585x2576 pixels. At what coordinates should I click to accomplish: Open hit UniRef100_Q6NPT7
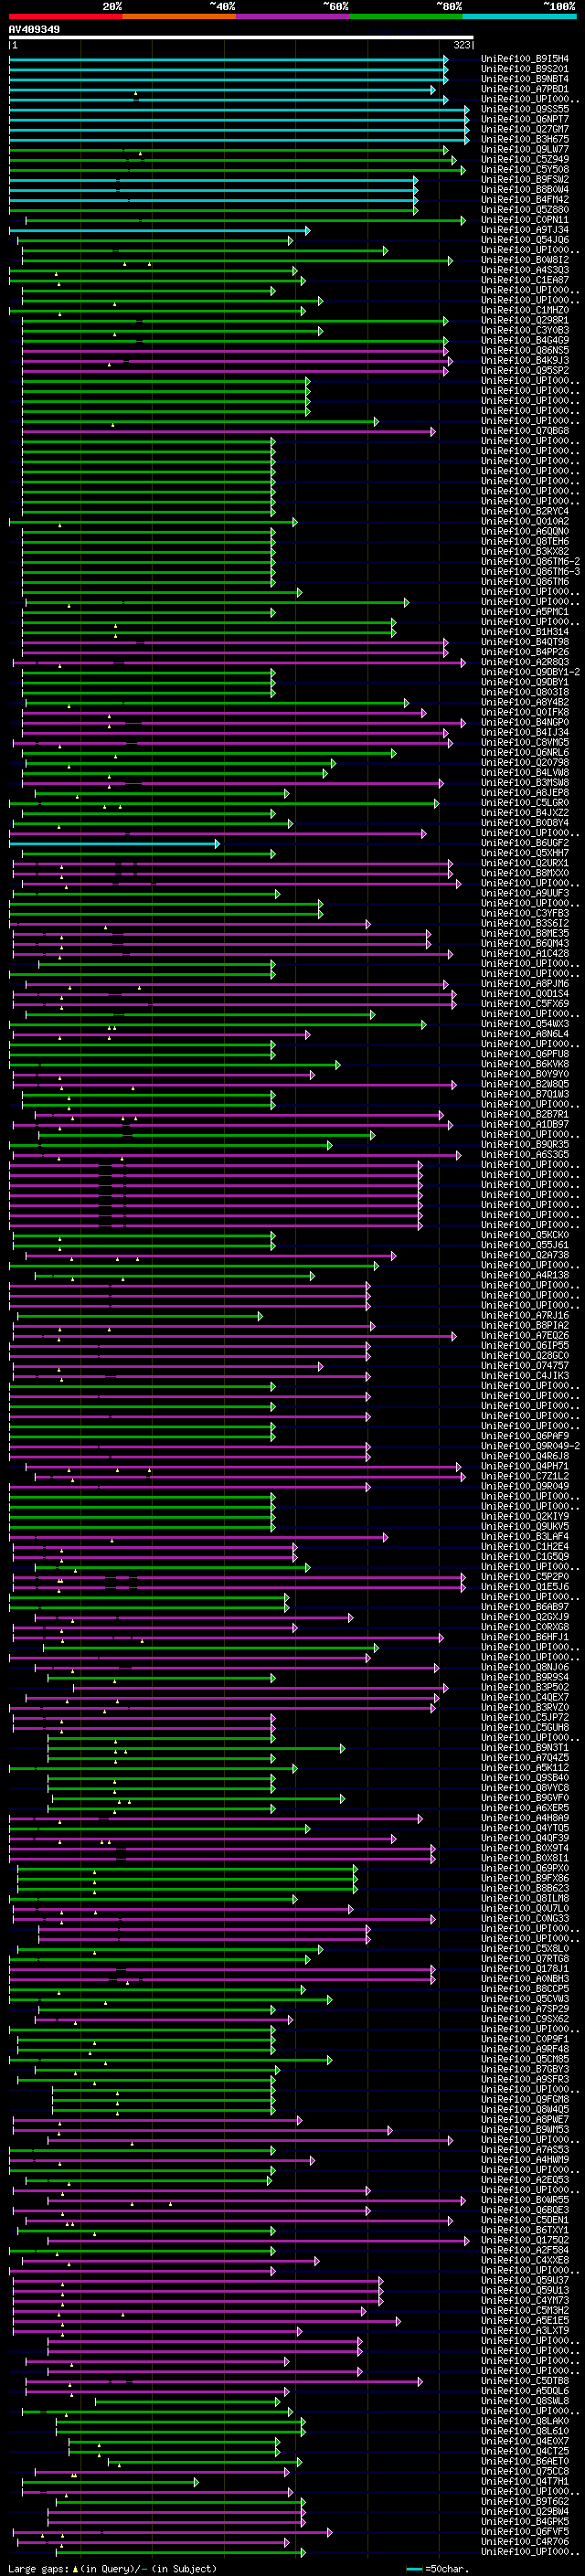click(525, 119)
